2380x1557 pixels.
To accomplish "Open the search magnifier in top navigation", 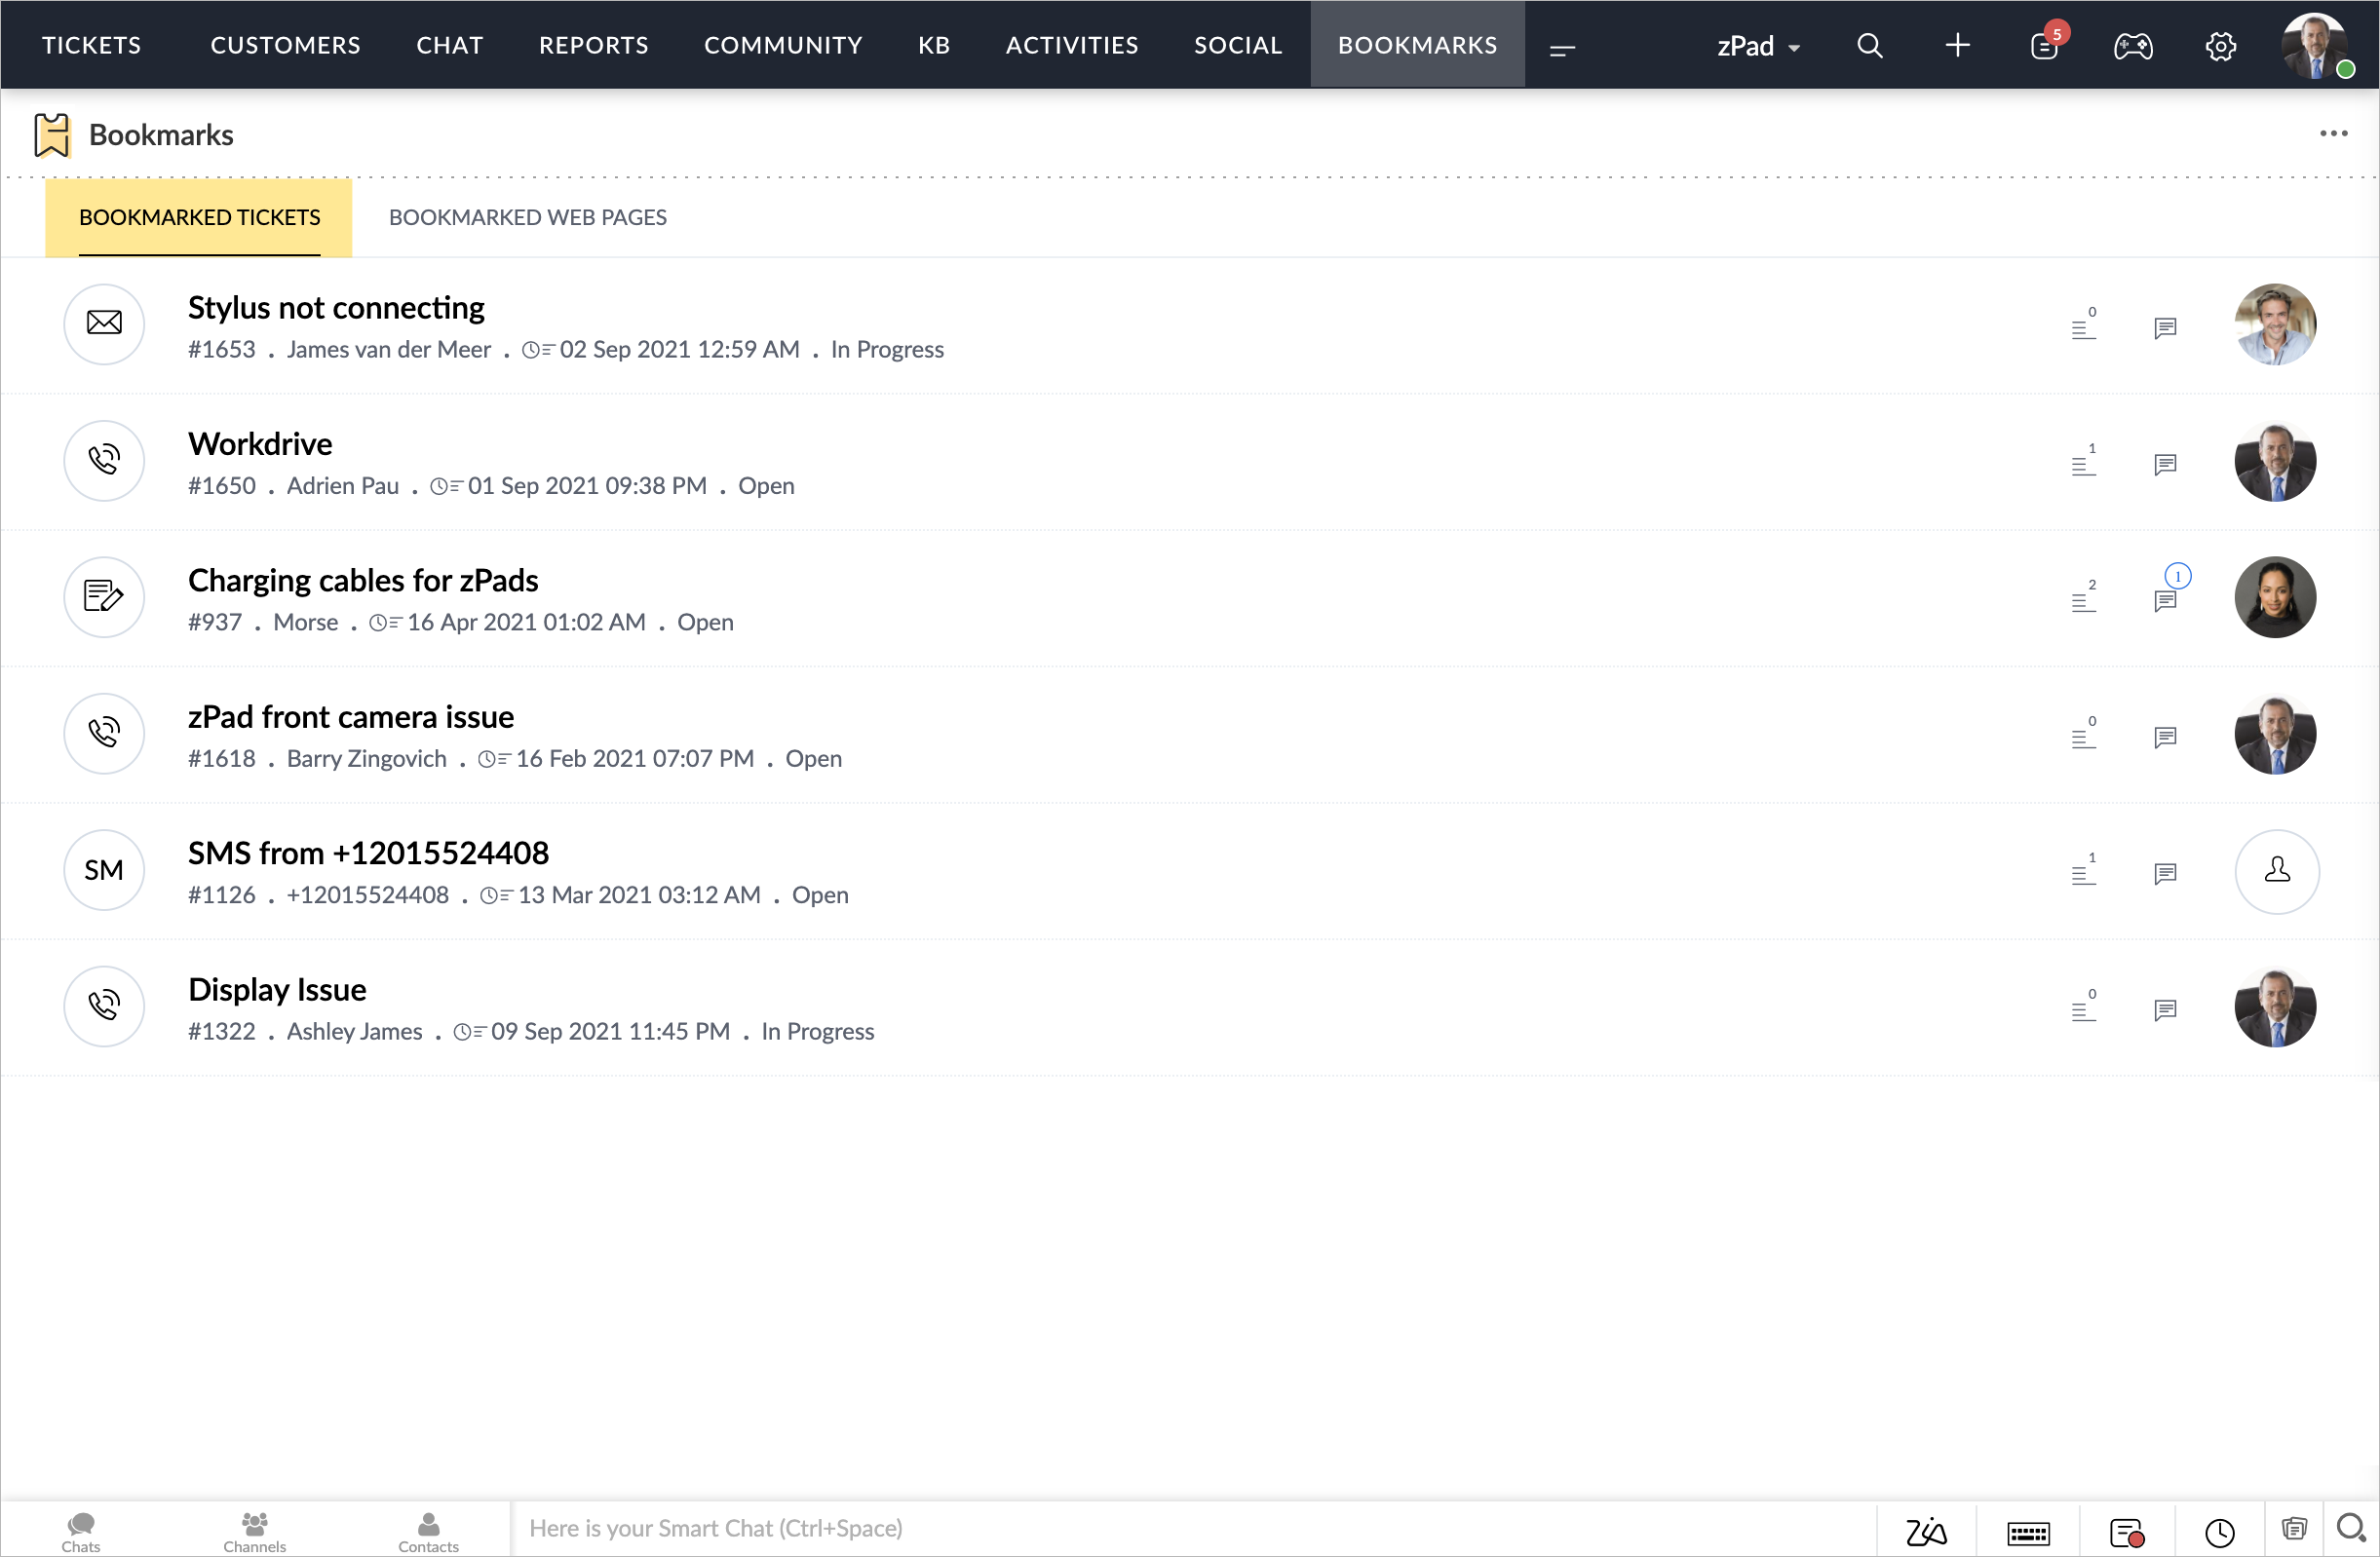I will [x=1869, y=46].
